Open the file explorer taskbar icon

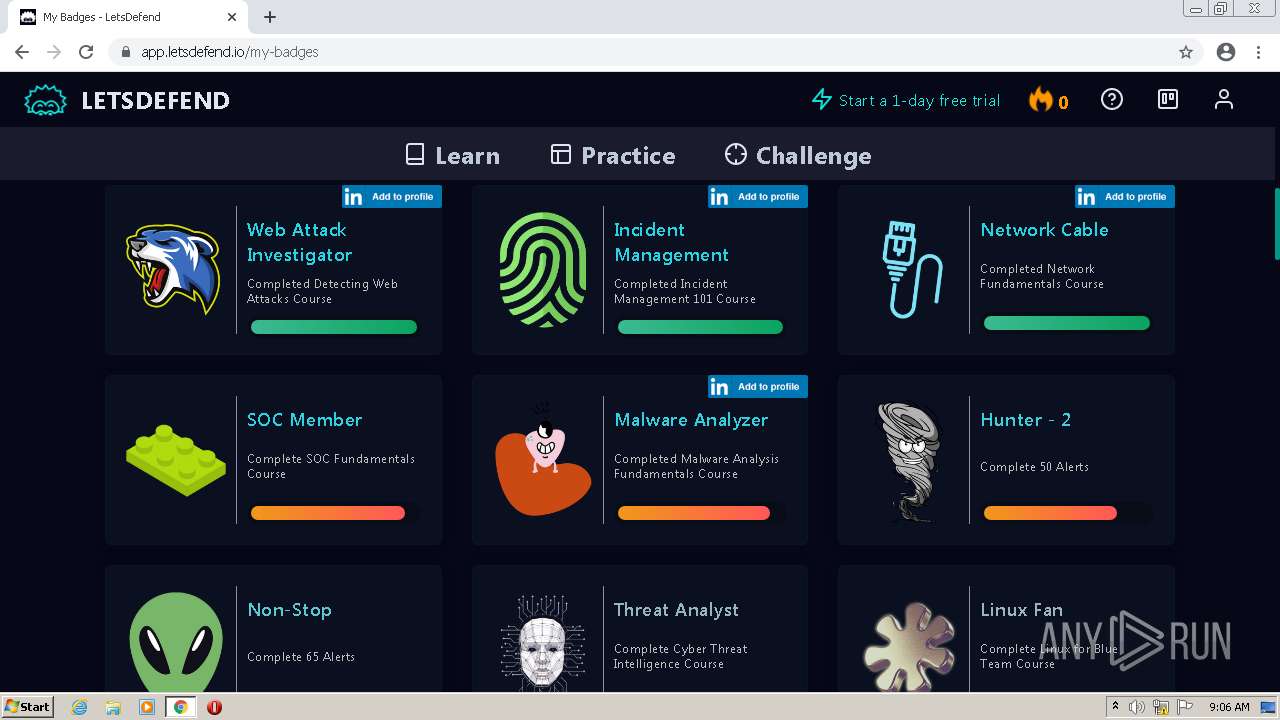pyautogui.click(x=113, y=707)
